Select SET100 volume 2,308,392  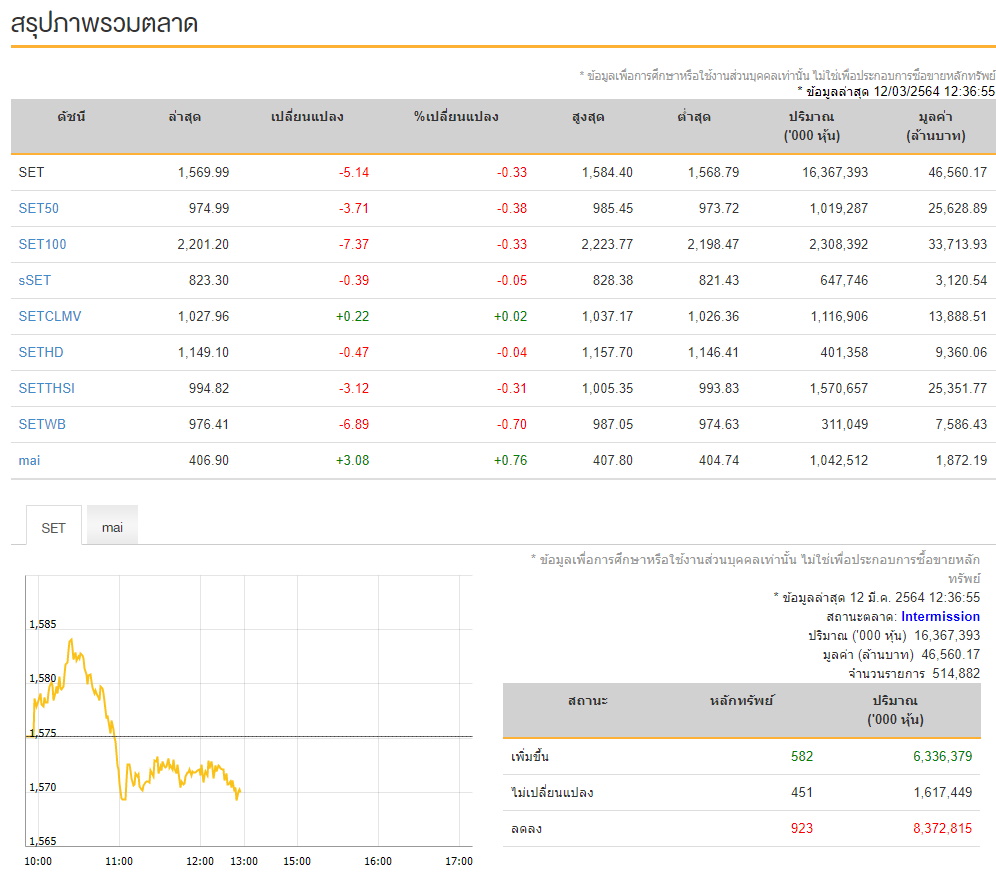click(838, 245)
